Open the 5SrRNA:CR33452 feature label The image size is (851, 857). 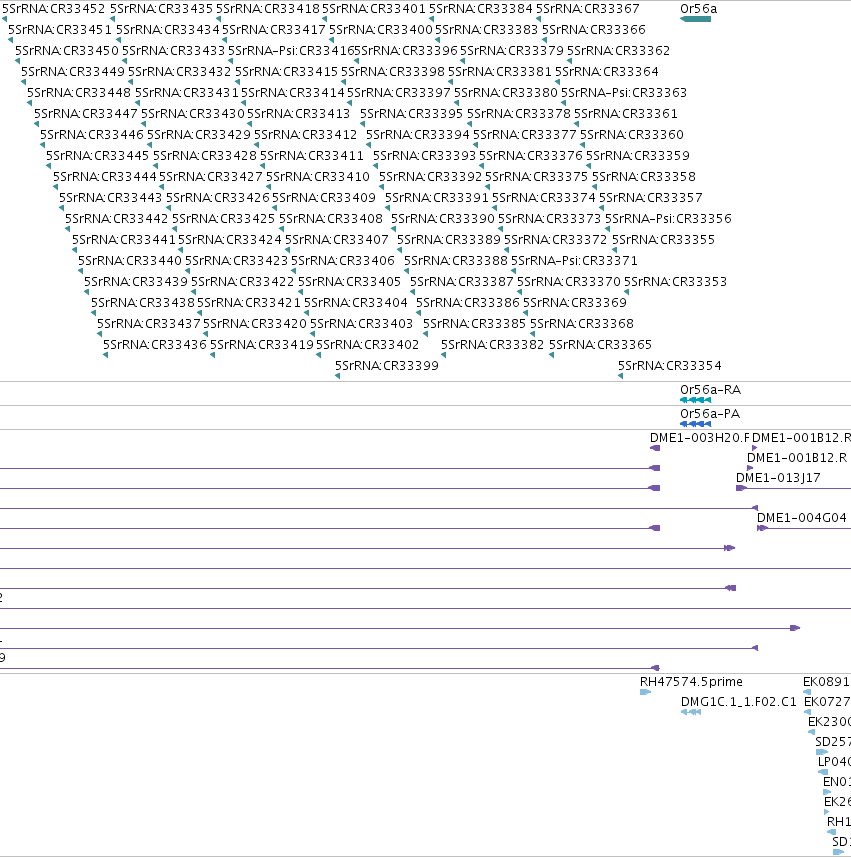pyautogui.click(x=54, y=9)
